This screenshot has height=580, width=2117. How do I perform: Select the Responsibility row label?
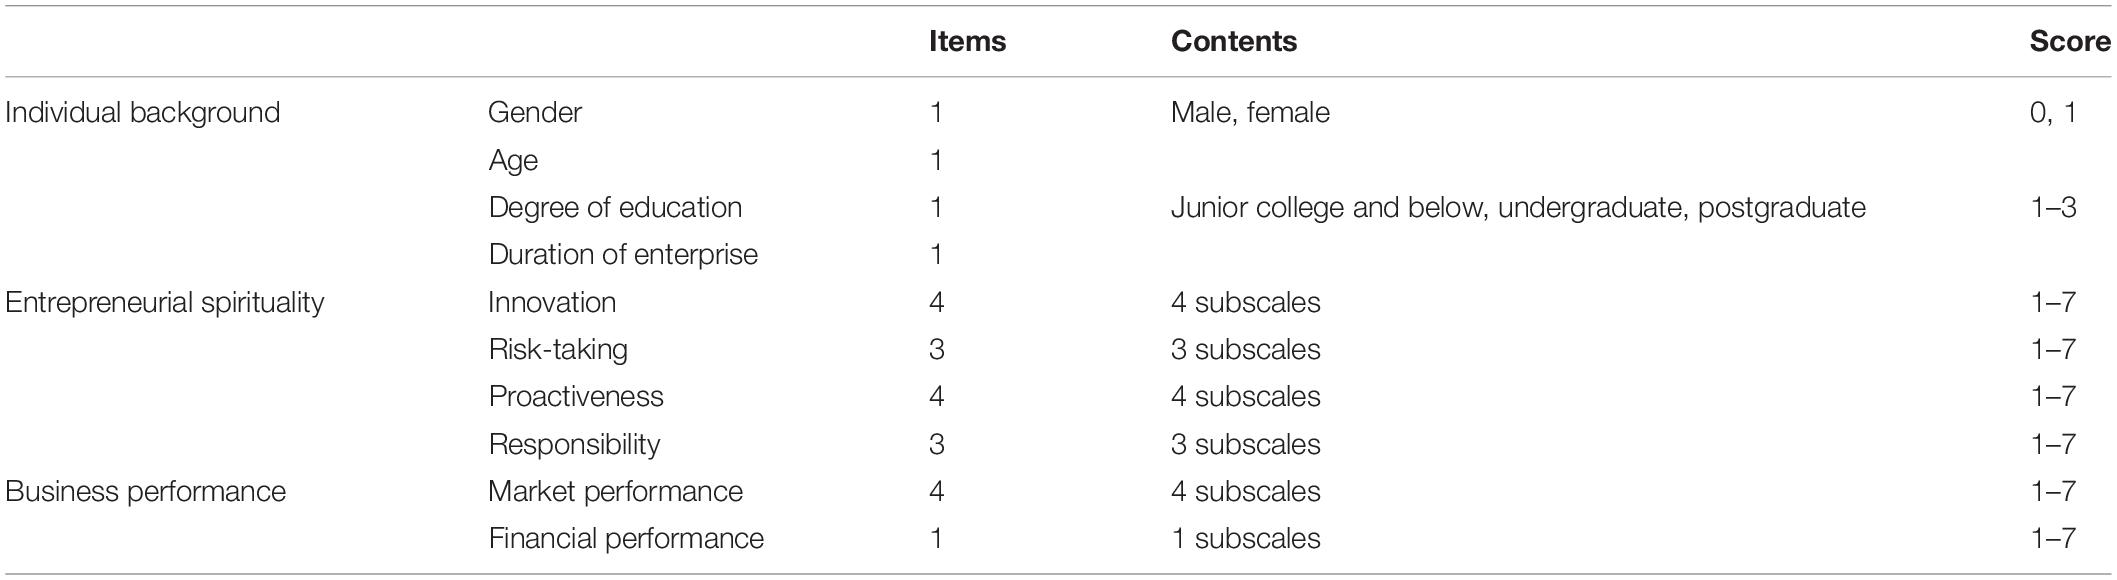(574, 445)
